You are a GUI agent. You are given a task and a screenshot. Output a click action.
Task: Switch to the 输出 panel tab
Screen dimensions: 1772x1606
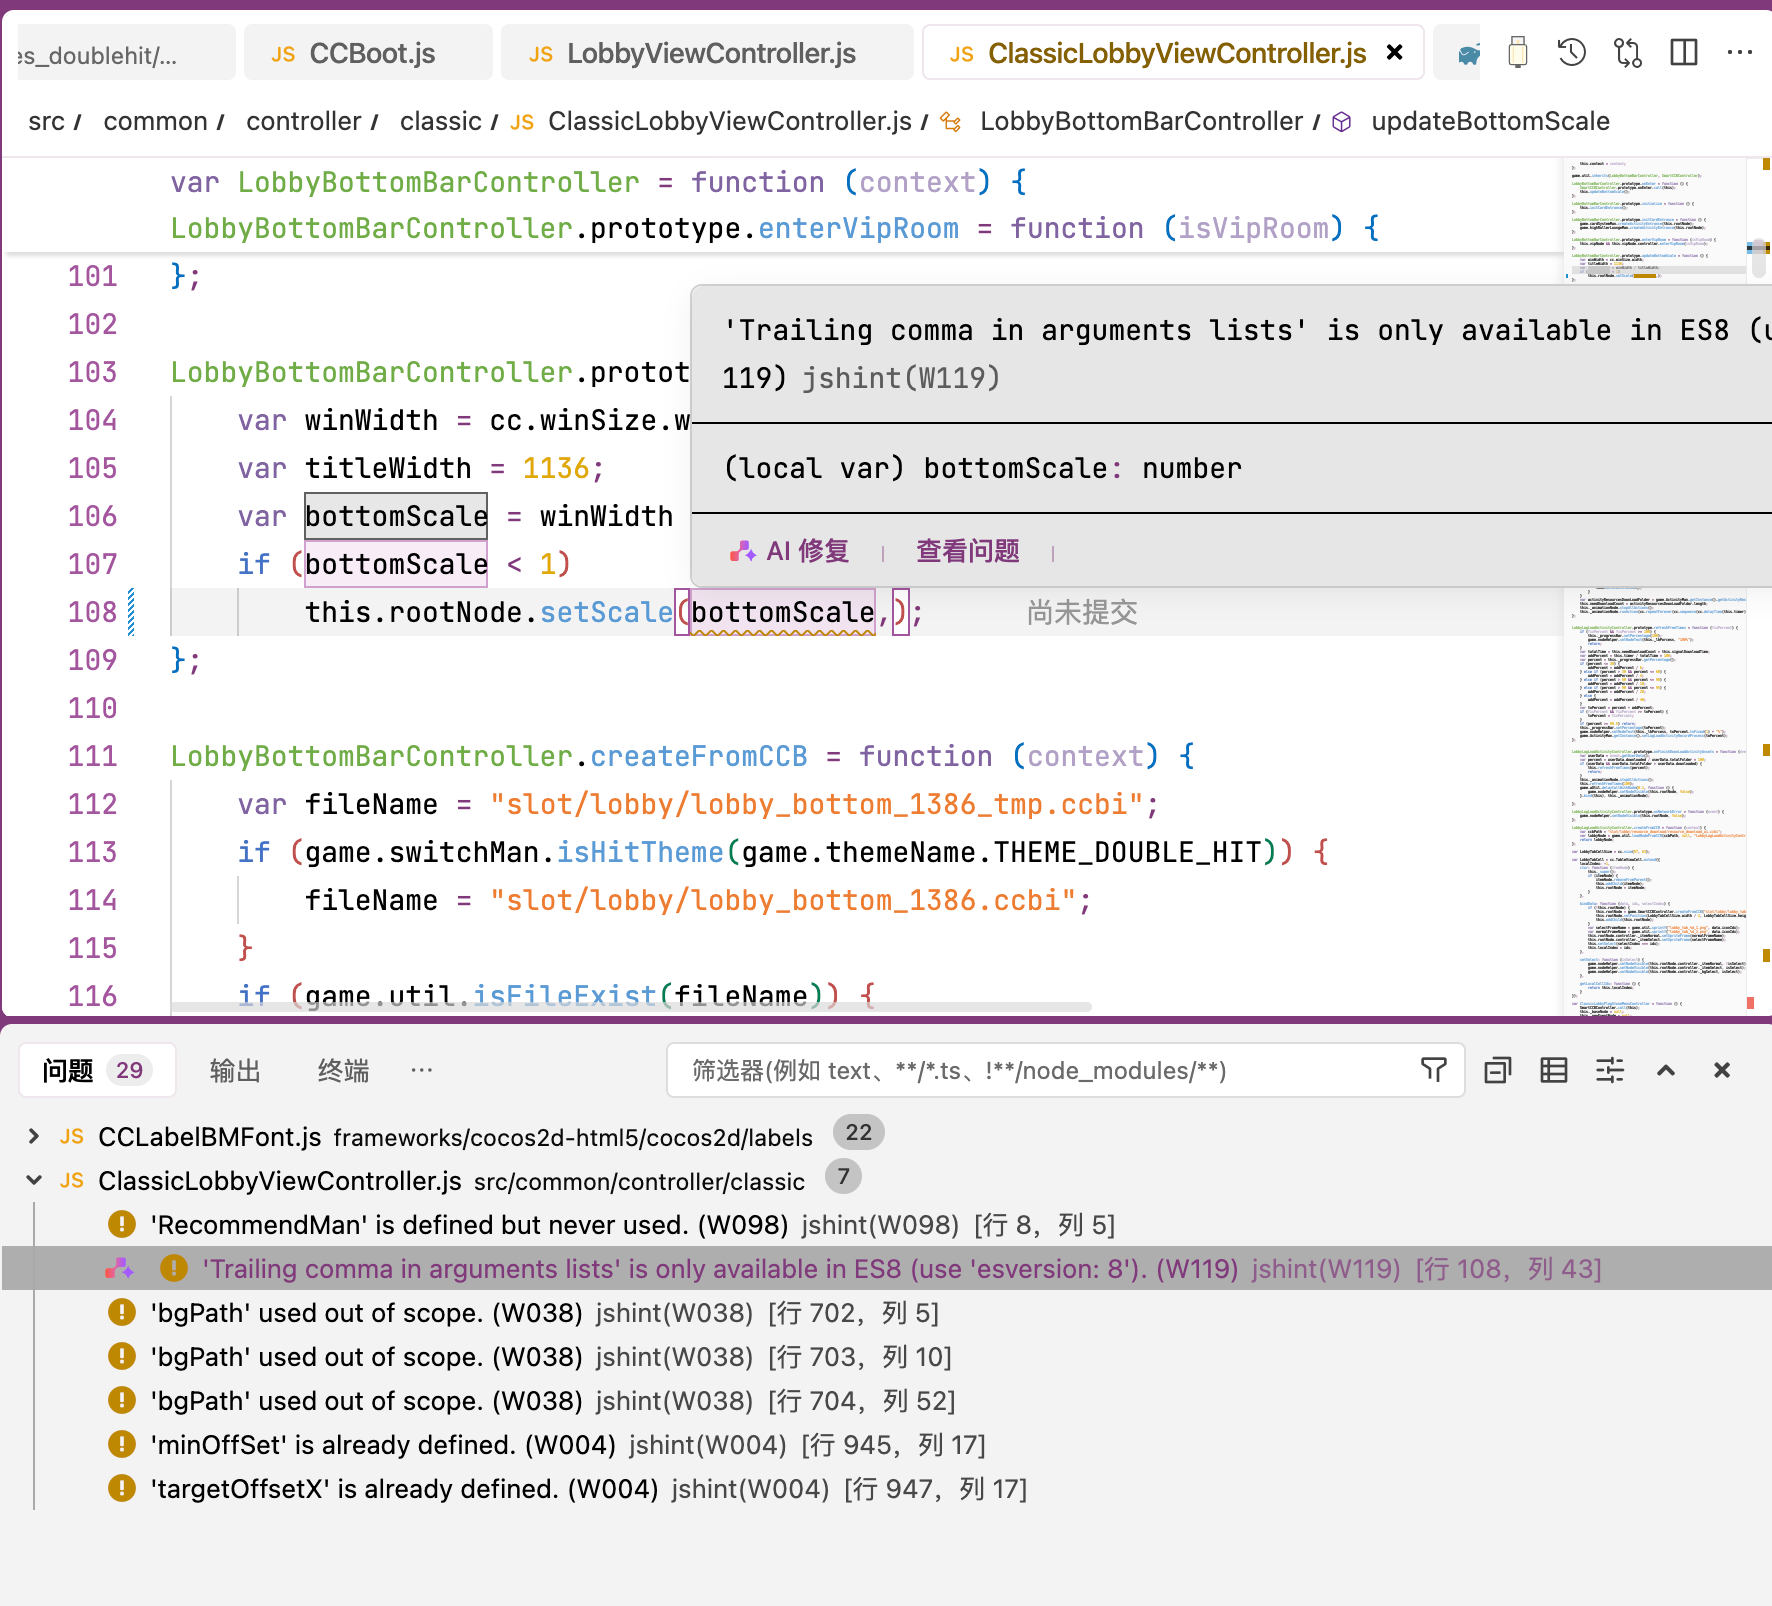(235, 1070)
